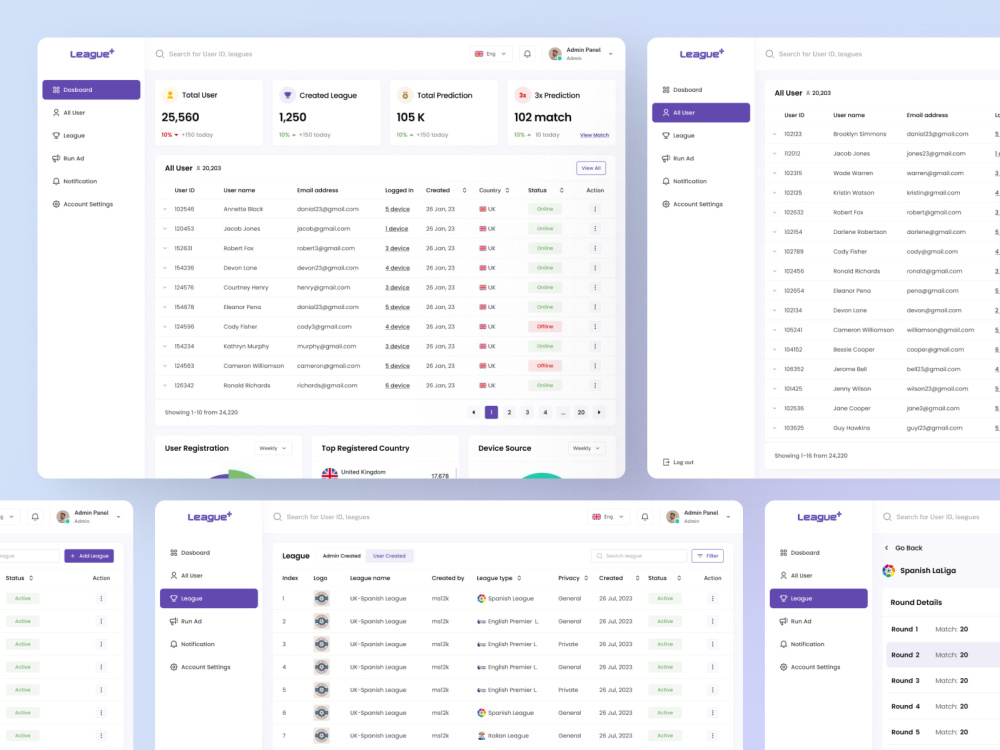Open Eng language dropdown in main dashboard

(x=490, y=54)
